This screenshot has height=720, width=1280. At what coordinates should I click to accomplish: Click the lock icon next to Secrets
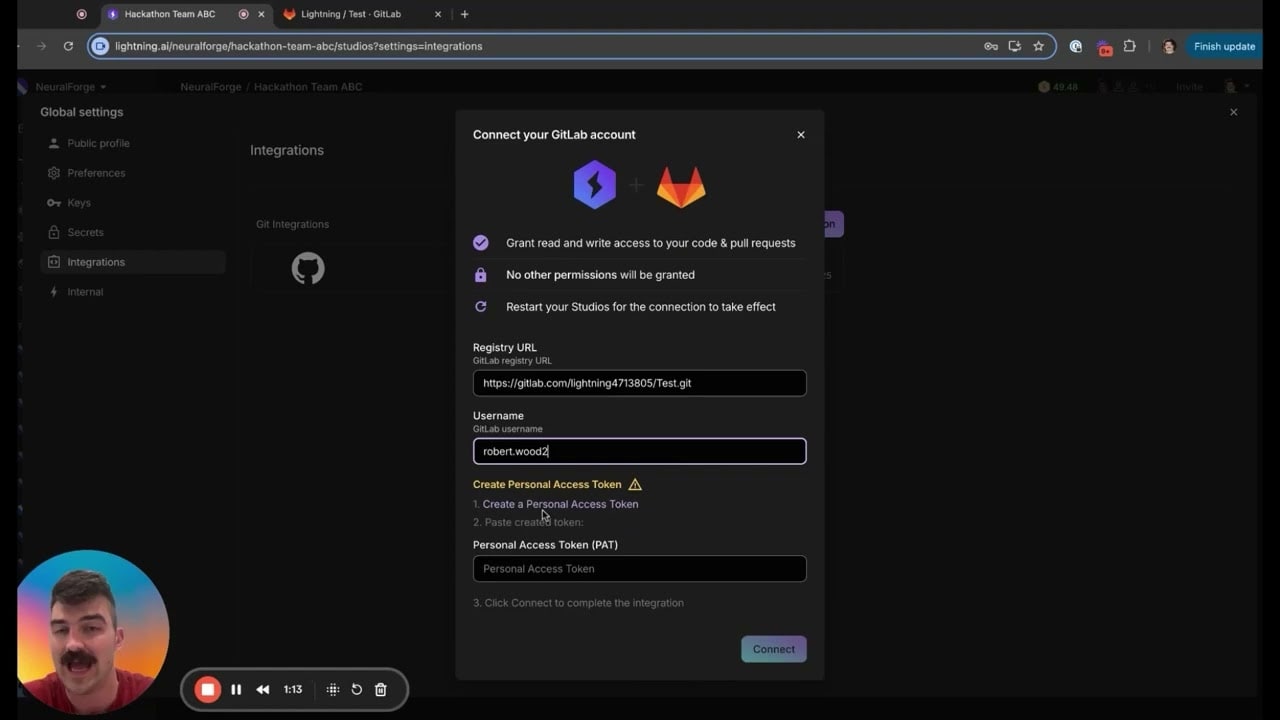[54, 232]
